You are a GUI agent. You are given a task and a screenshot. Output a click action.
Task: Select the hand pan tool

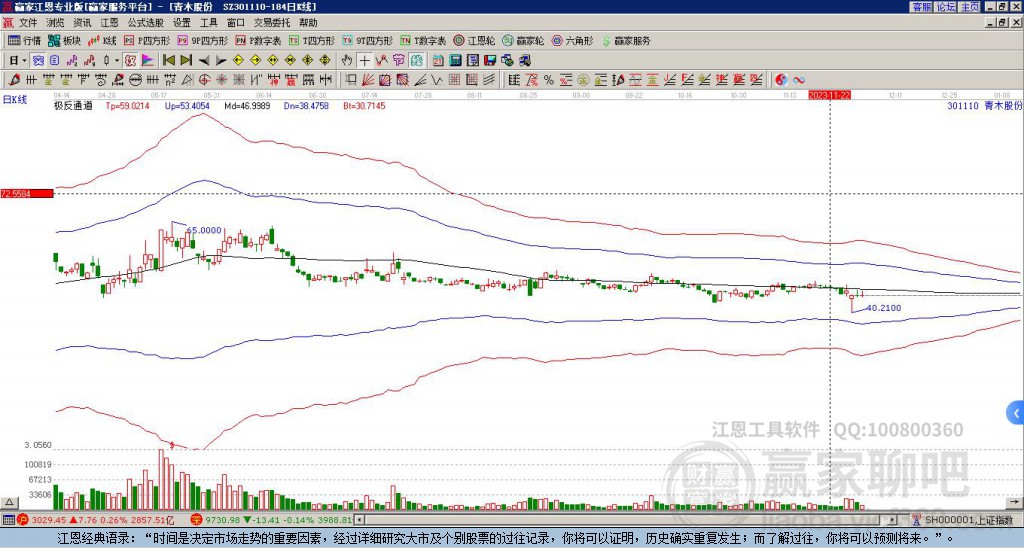click(x=347, y=61)
